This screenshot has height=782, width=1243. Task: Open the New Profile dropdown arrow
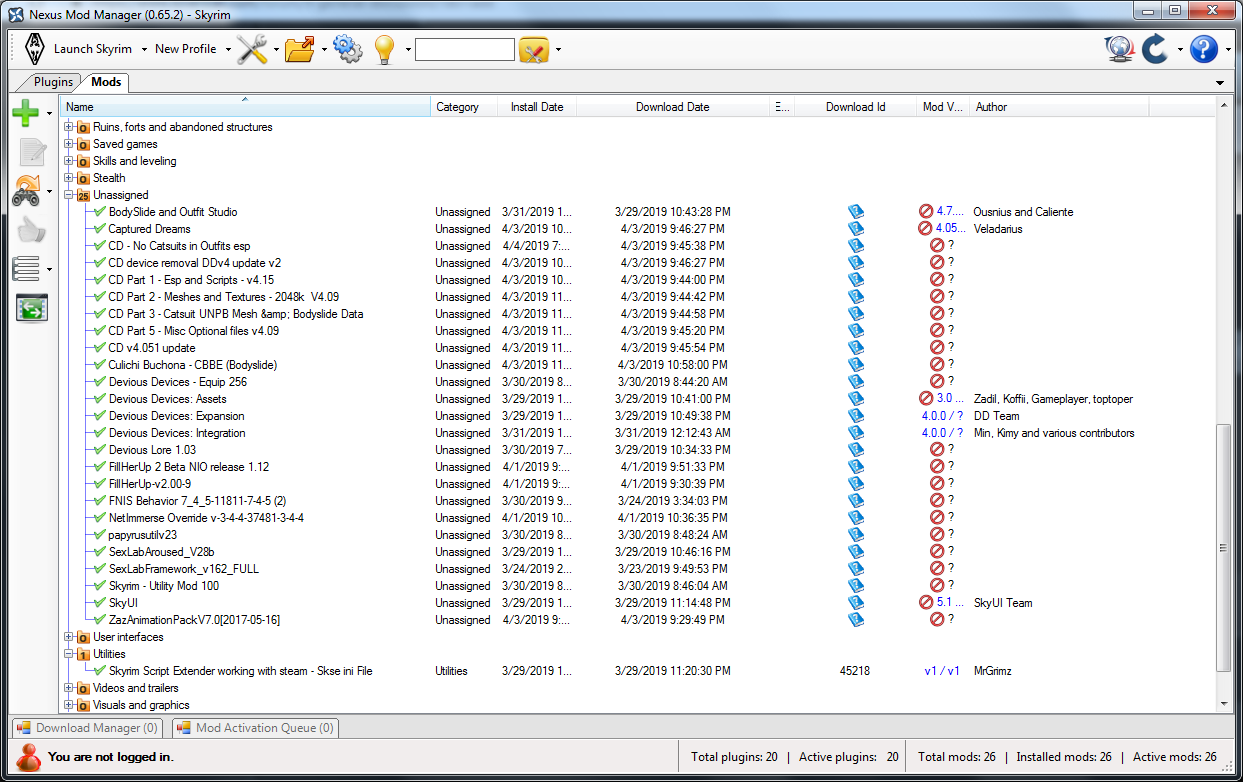pos(228,49)
